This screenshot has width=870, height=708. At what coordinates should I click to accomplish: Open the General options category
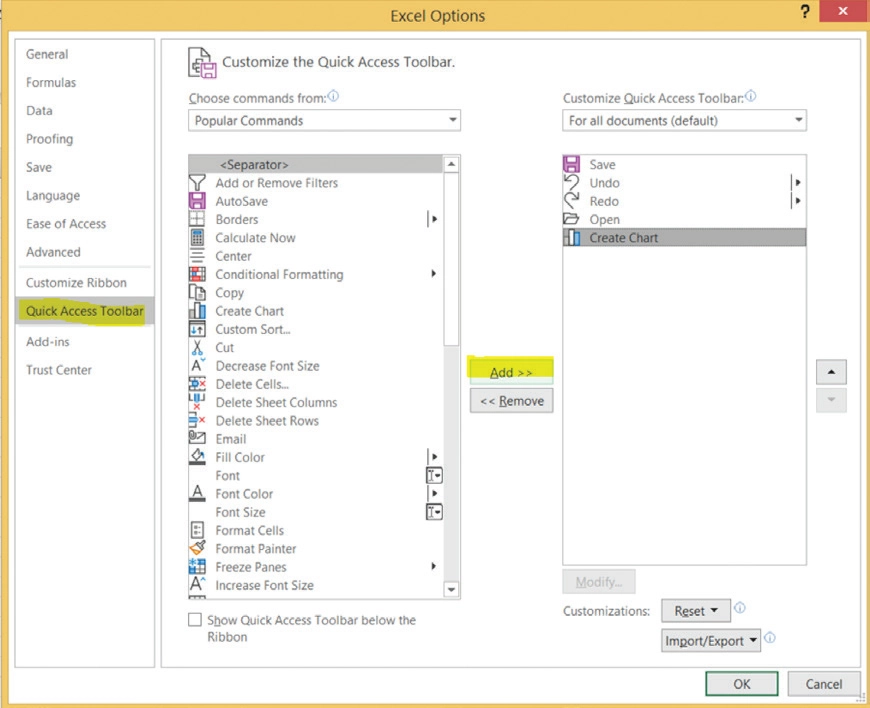47,54
